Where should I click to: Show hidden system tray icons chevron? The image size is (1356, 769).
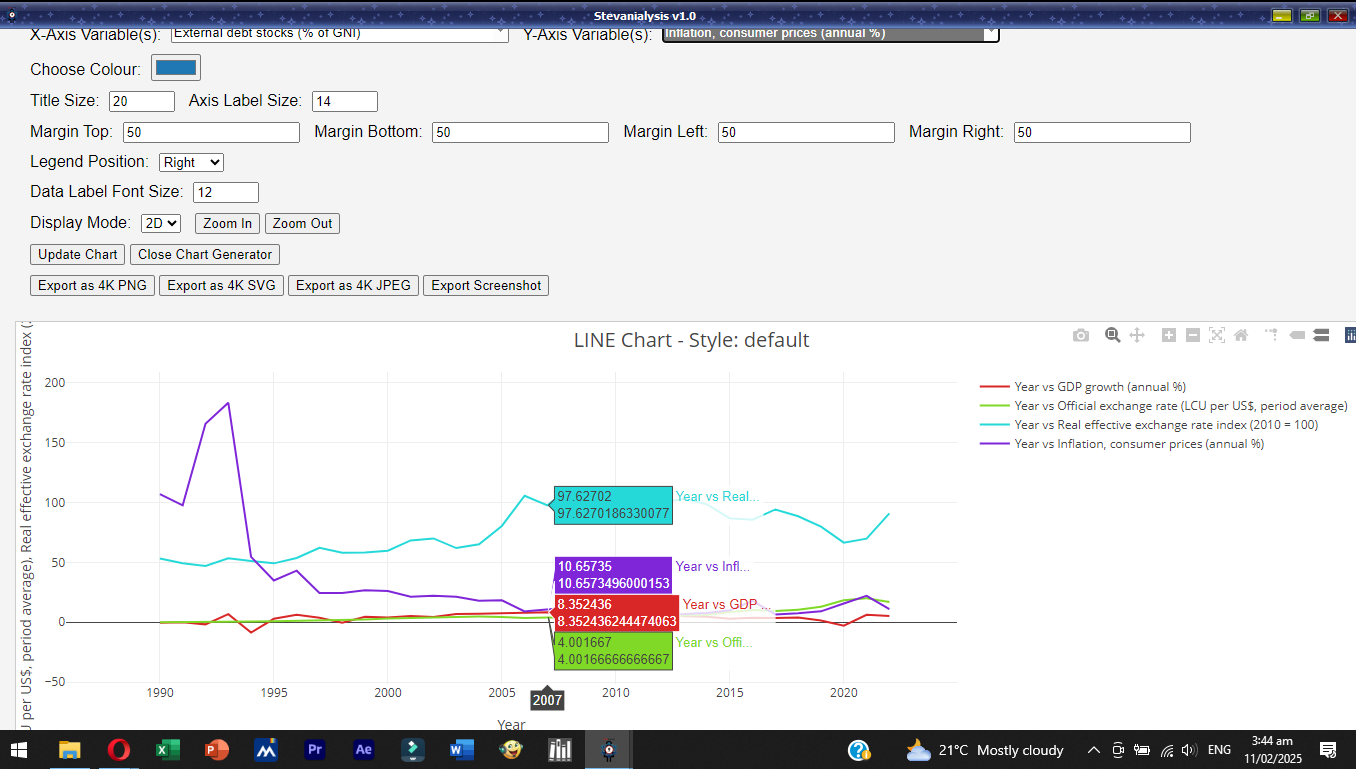1094,750
